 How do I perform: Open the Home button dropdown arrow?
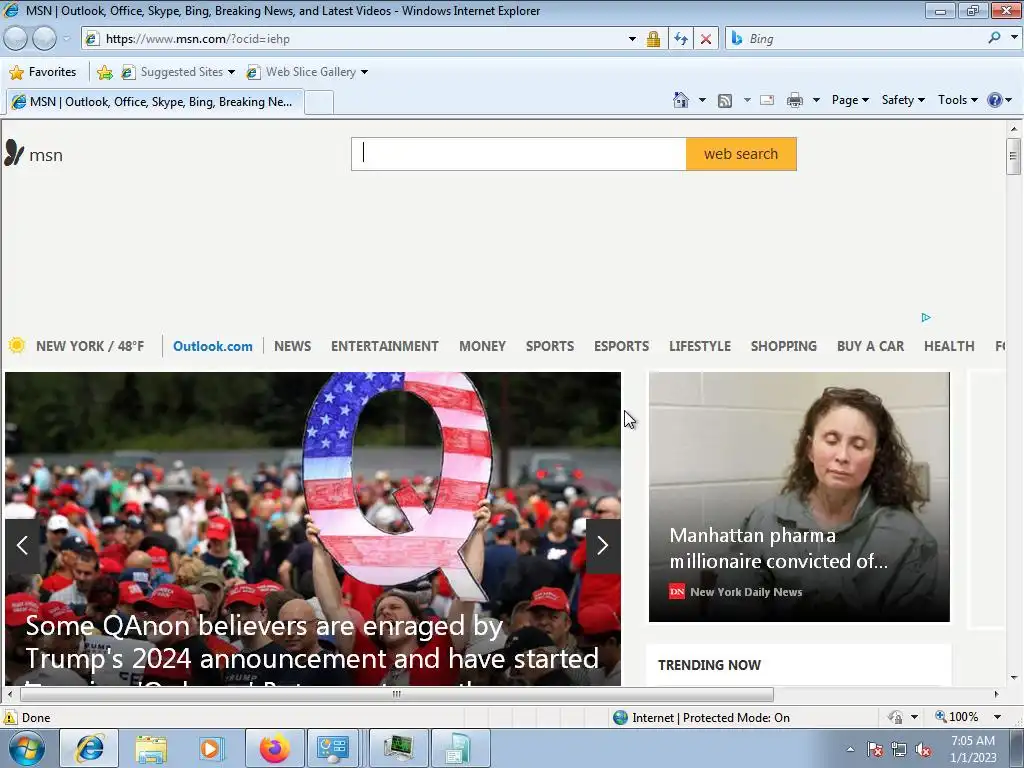click(x=702, y=100)
